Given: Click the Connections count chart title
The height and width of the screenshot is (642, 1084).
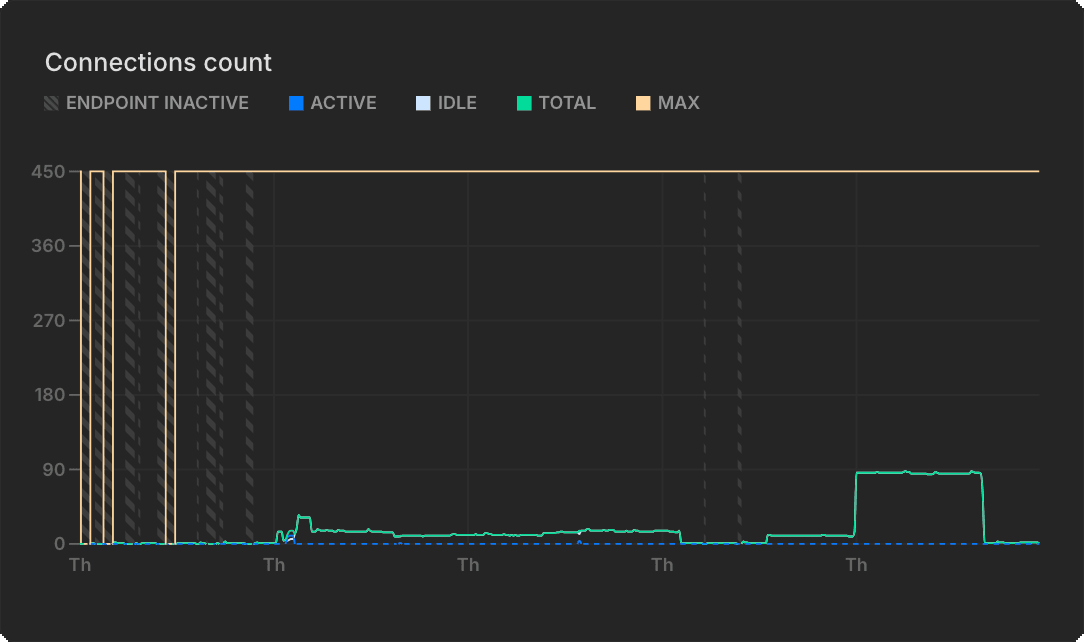Looking at the screenshot, I should [x=158, y=62].
